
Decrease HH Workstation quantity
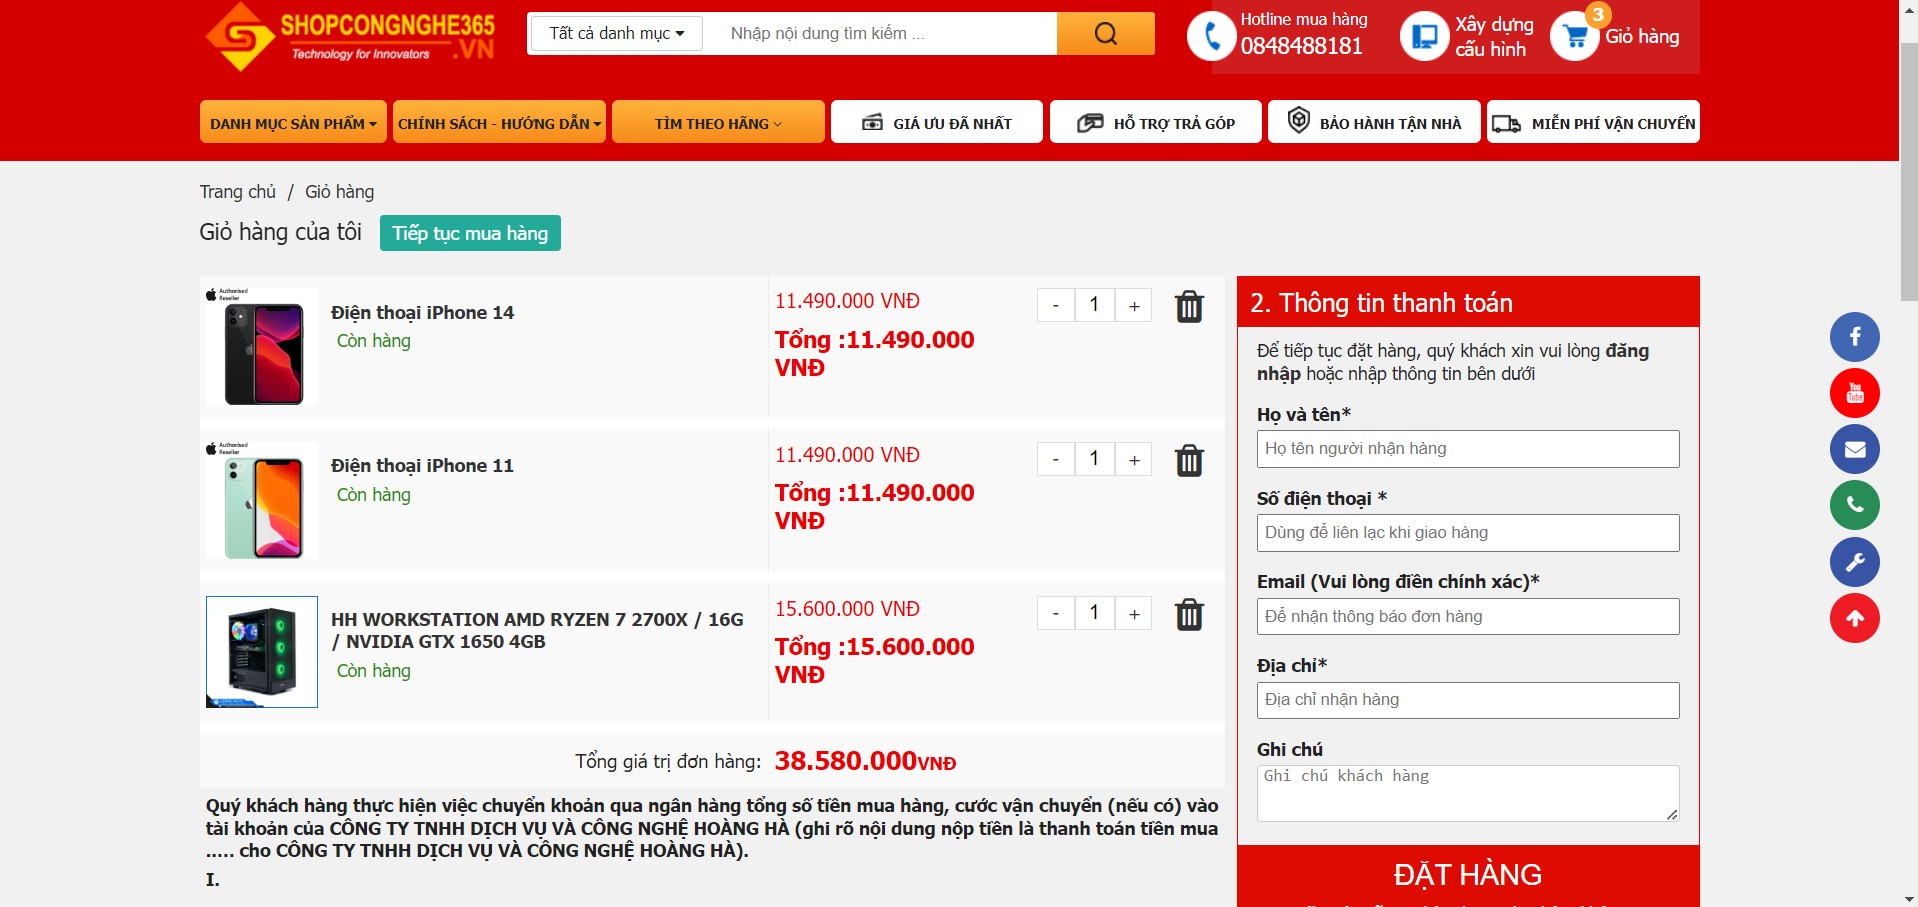1056,614
